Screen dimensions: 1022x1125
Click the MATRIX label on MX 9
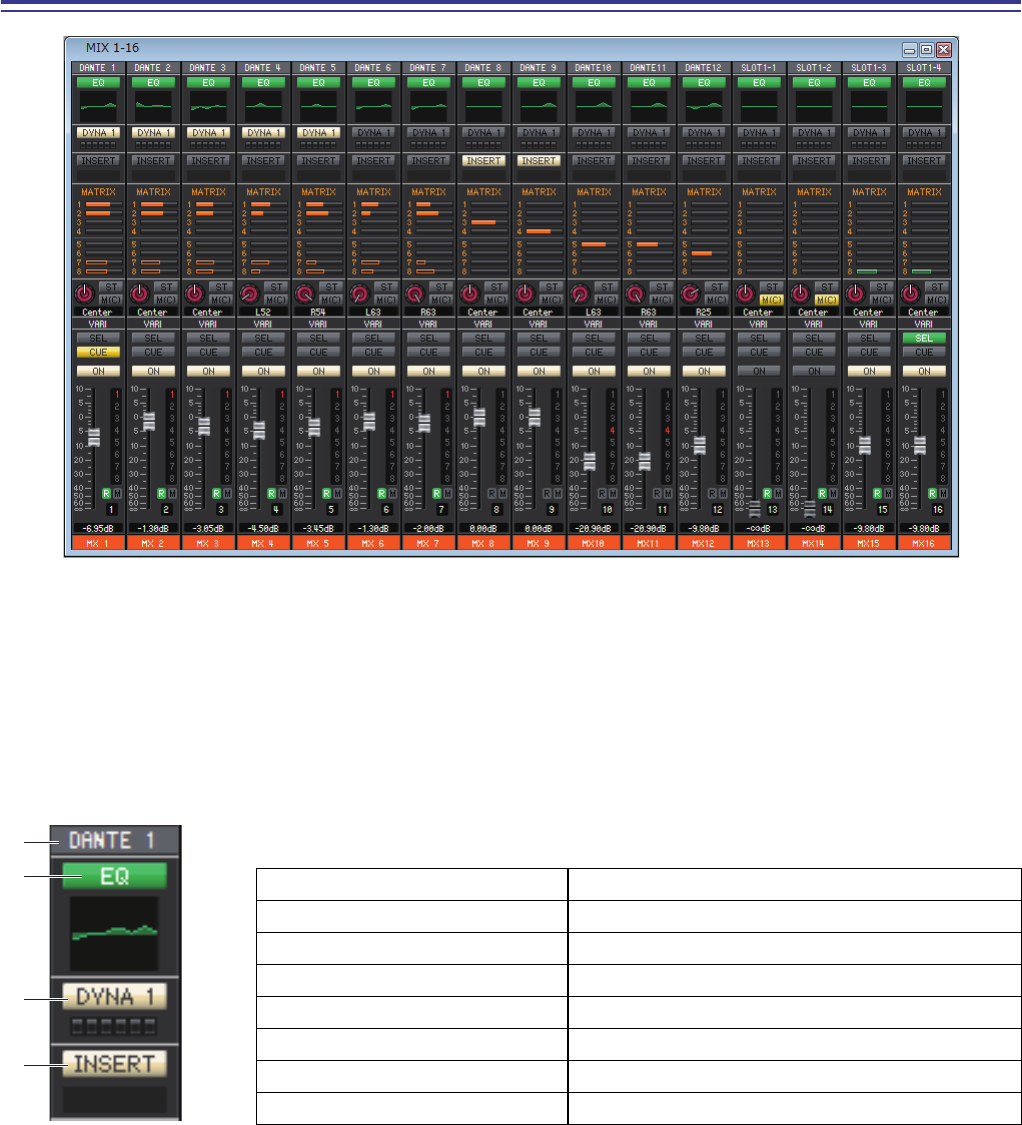pyautogui.click(x=539, y=192)
